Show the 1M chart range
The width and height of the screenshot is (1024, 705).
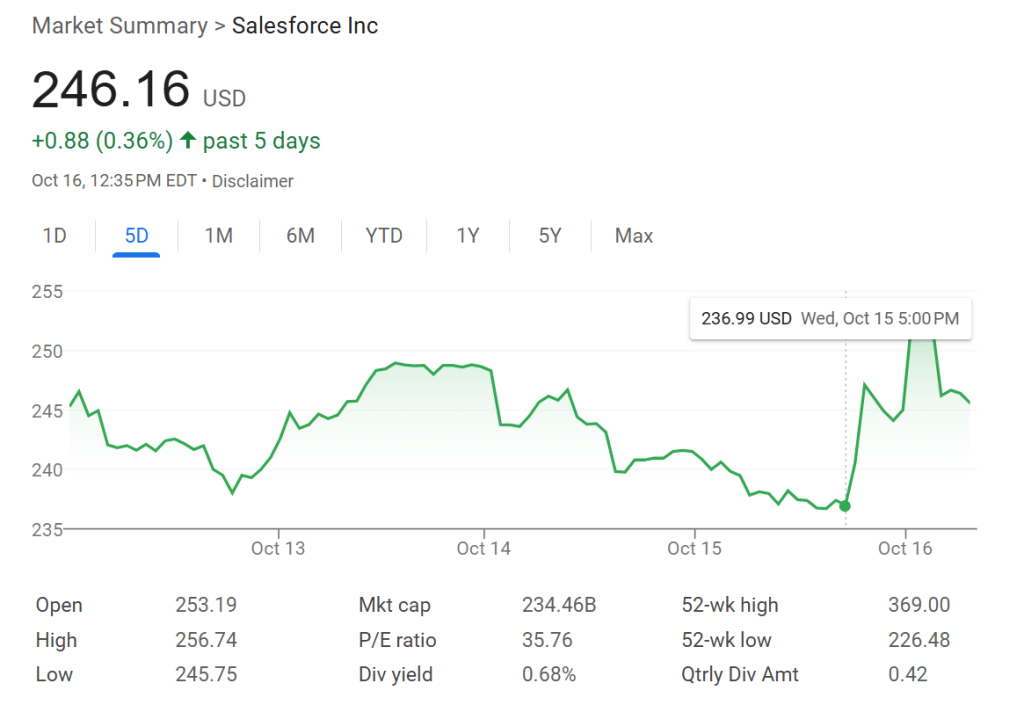point(218,236)
